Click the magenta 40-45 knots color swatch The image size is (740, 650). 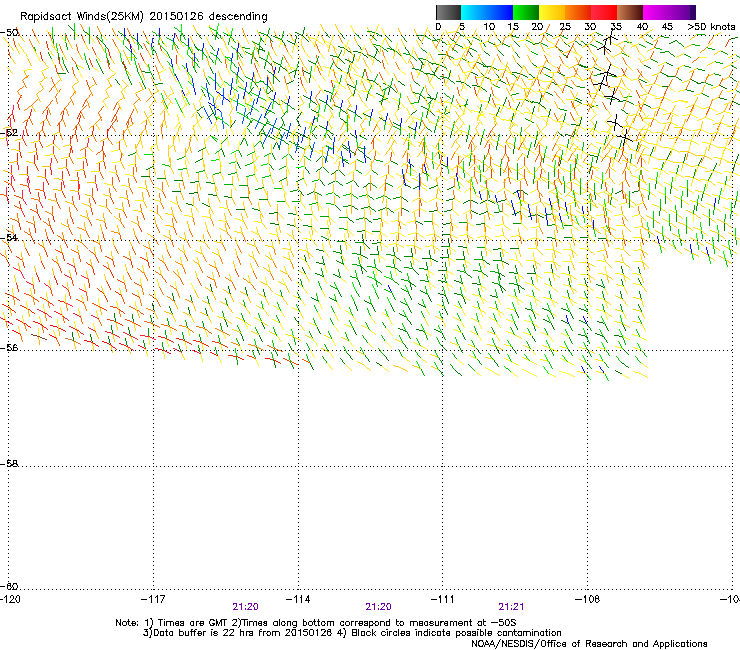coord(656,12)
